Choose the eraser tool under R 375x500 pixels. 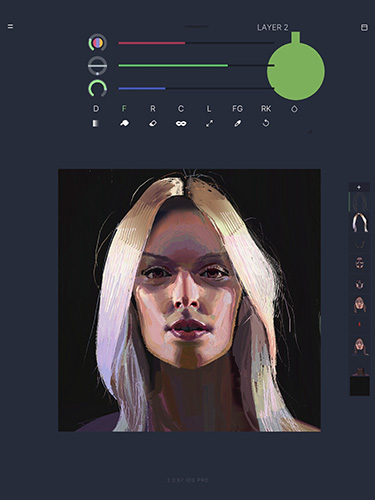click(153, 123)
